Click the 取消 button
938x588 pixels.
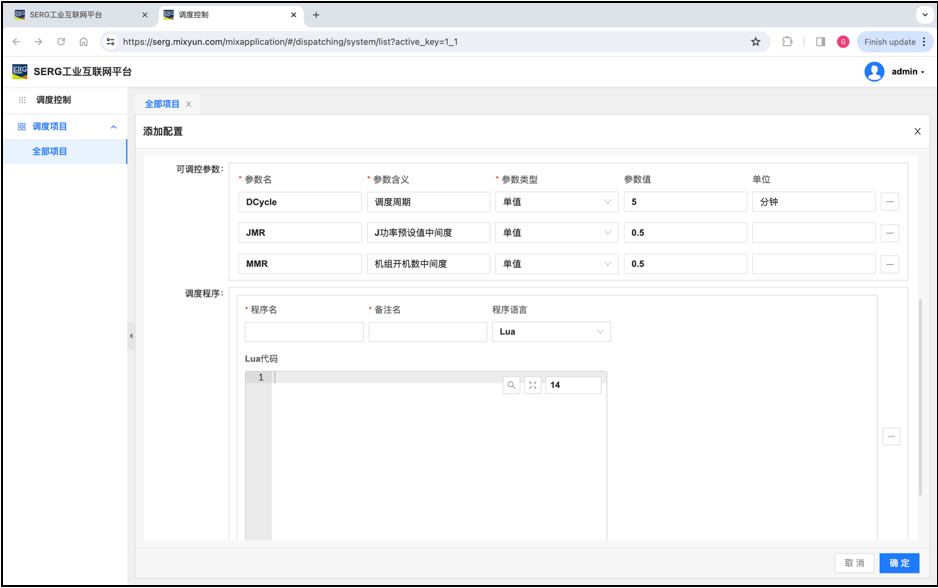854,563
